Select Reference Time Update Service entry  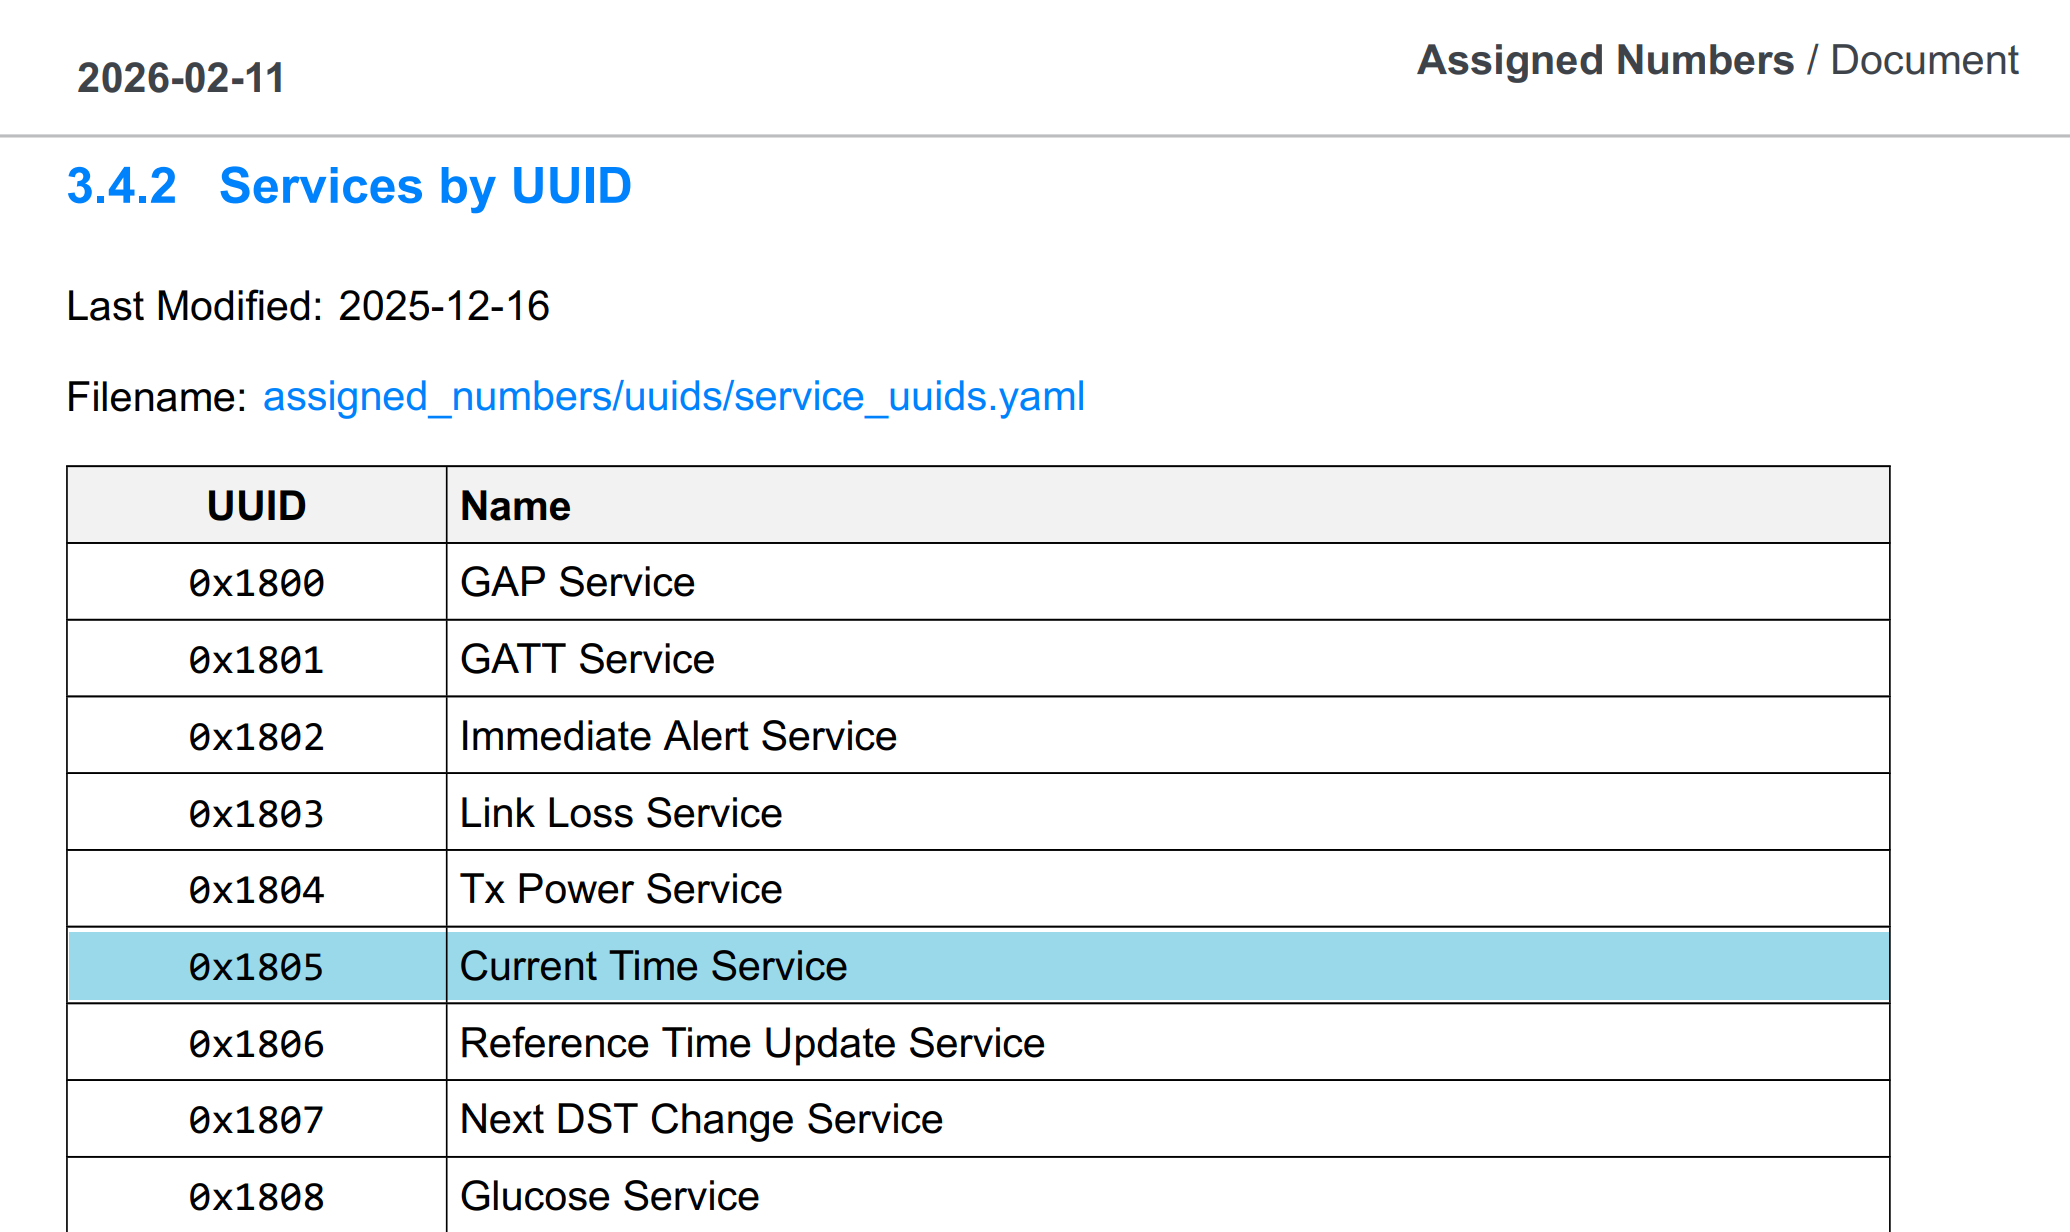point(752,1043)
